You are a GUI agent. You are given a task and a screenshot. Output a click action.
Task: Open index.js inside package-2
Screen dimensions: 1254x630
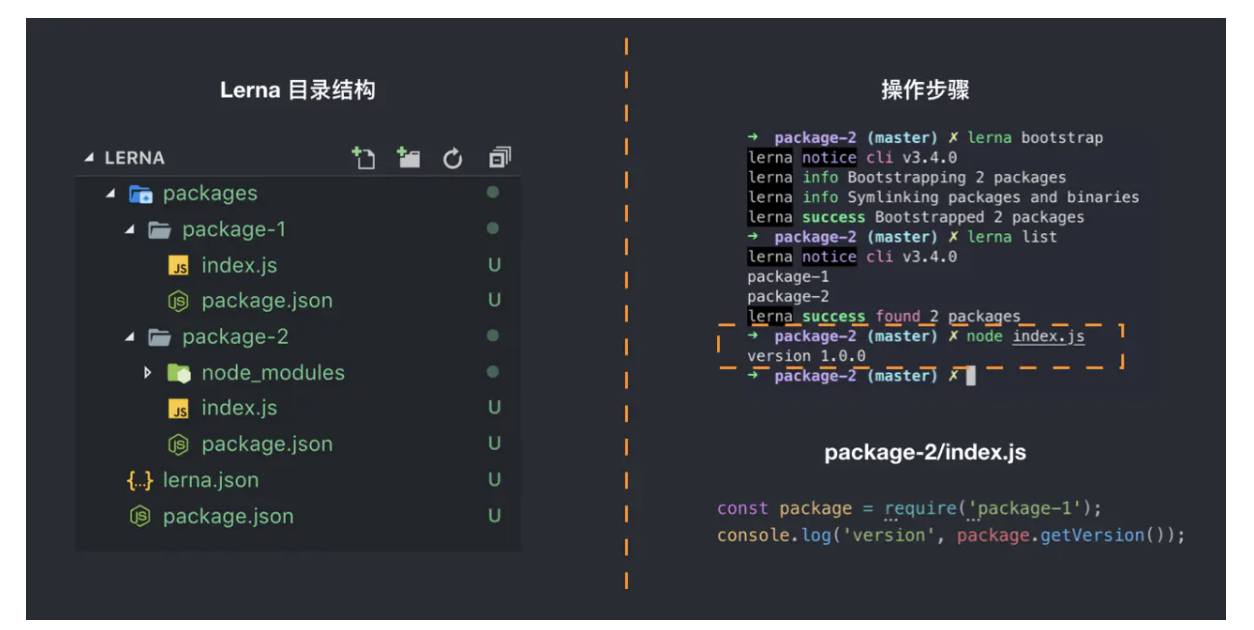pyautogui.click(x=239, y=408)
